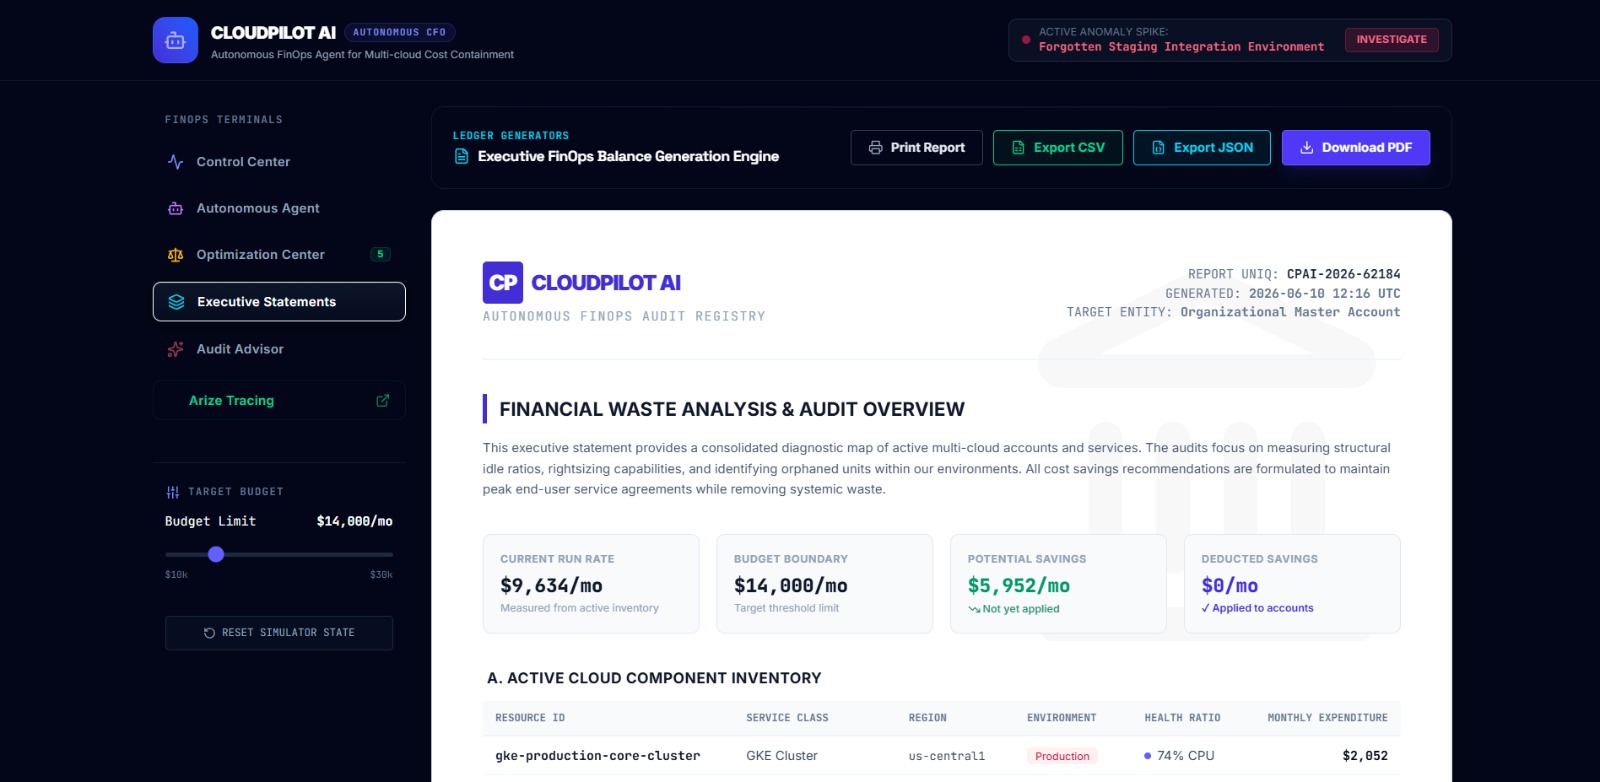Go to the Autonomous Agent section

pyautogui.click(x=279, y=208)
